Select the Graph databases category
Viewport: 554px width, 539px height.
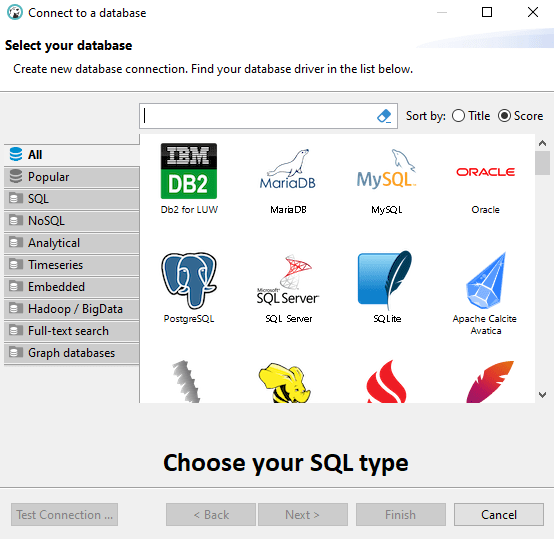tap(72, 353)
